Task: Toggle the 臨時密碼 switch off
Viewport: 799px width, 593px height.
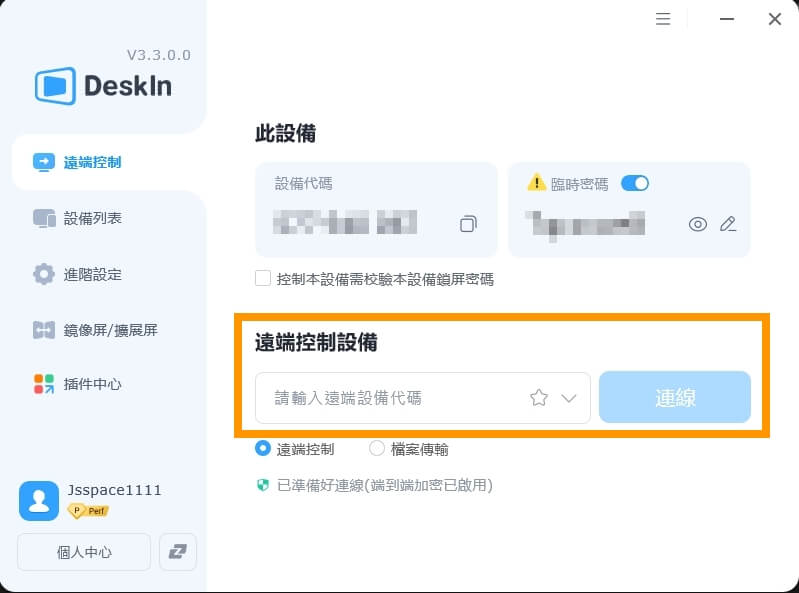Action: [x=634, y=183]
